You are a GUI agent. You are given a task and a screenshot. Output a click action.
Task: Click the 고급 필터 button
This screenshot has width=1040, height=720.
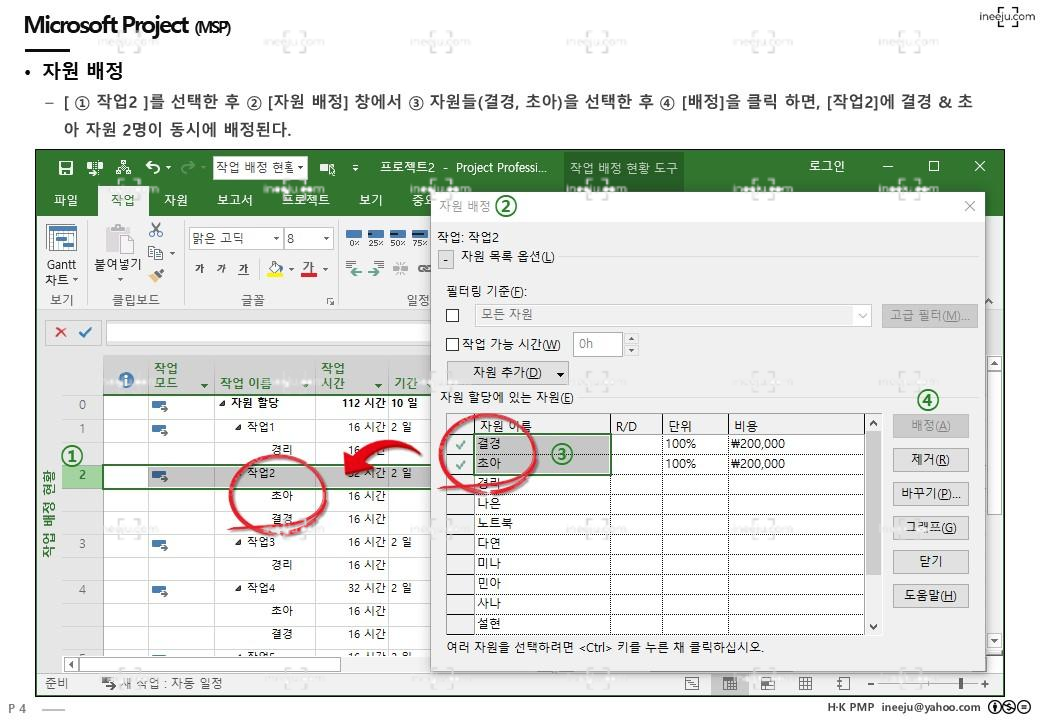[929, 316]
